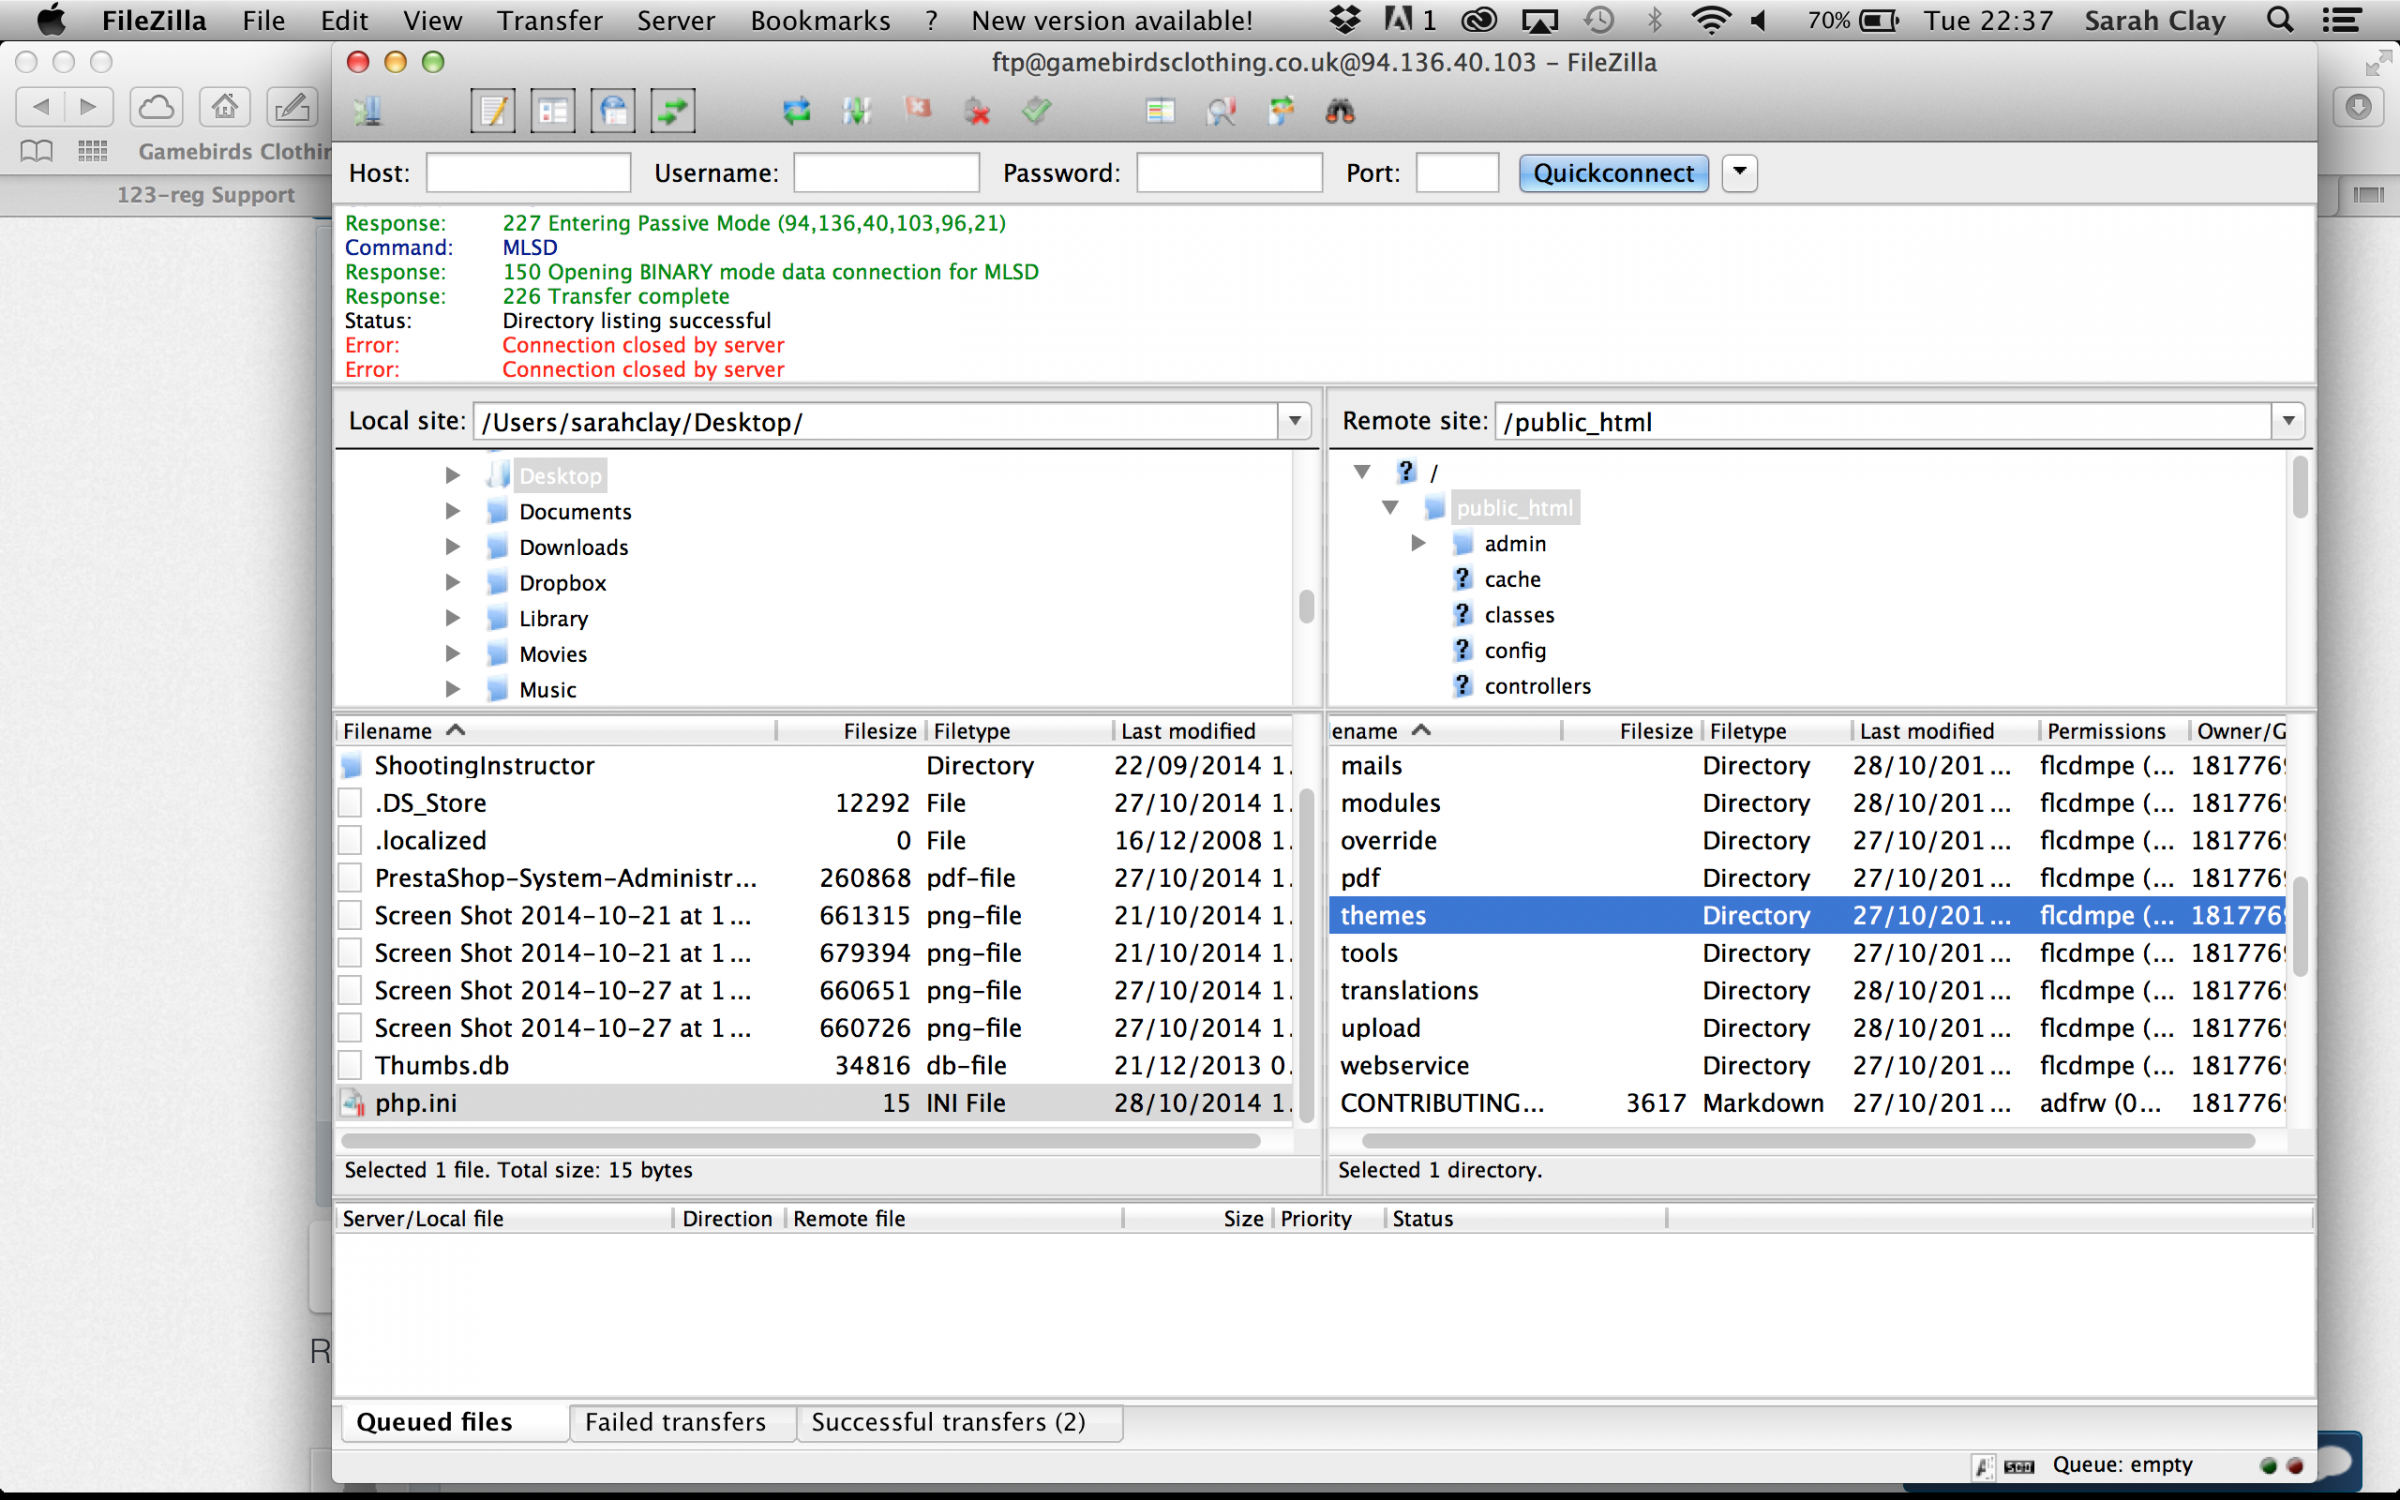This screenshot has width=2400, height=1500.
Task: Click the Quickconnect button
Action: tap(1613, 172)
